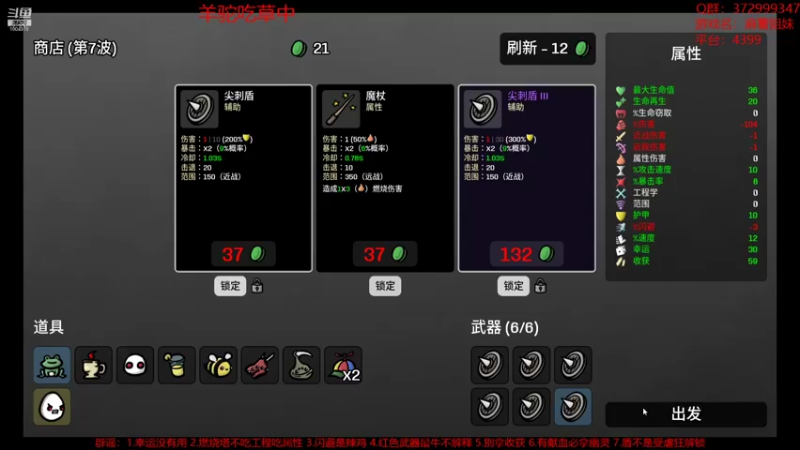Select the lemonade jar item
The image size is (800, 450).
click(177, 365)
